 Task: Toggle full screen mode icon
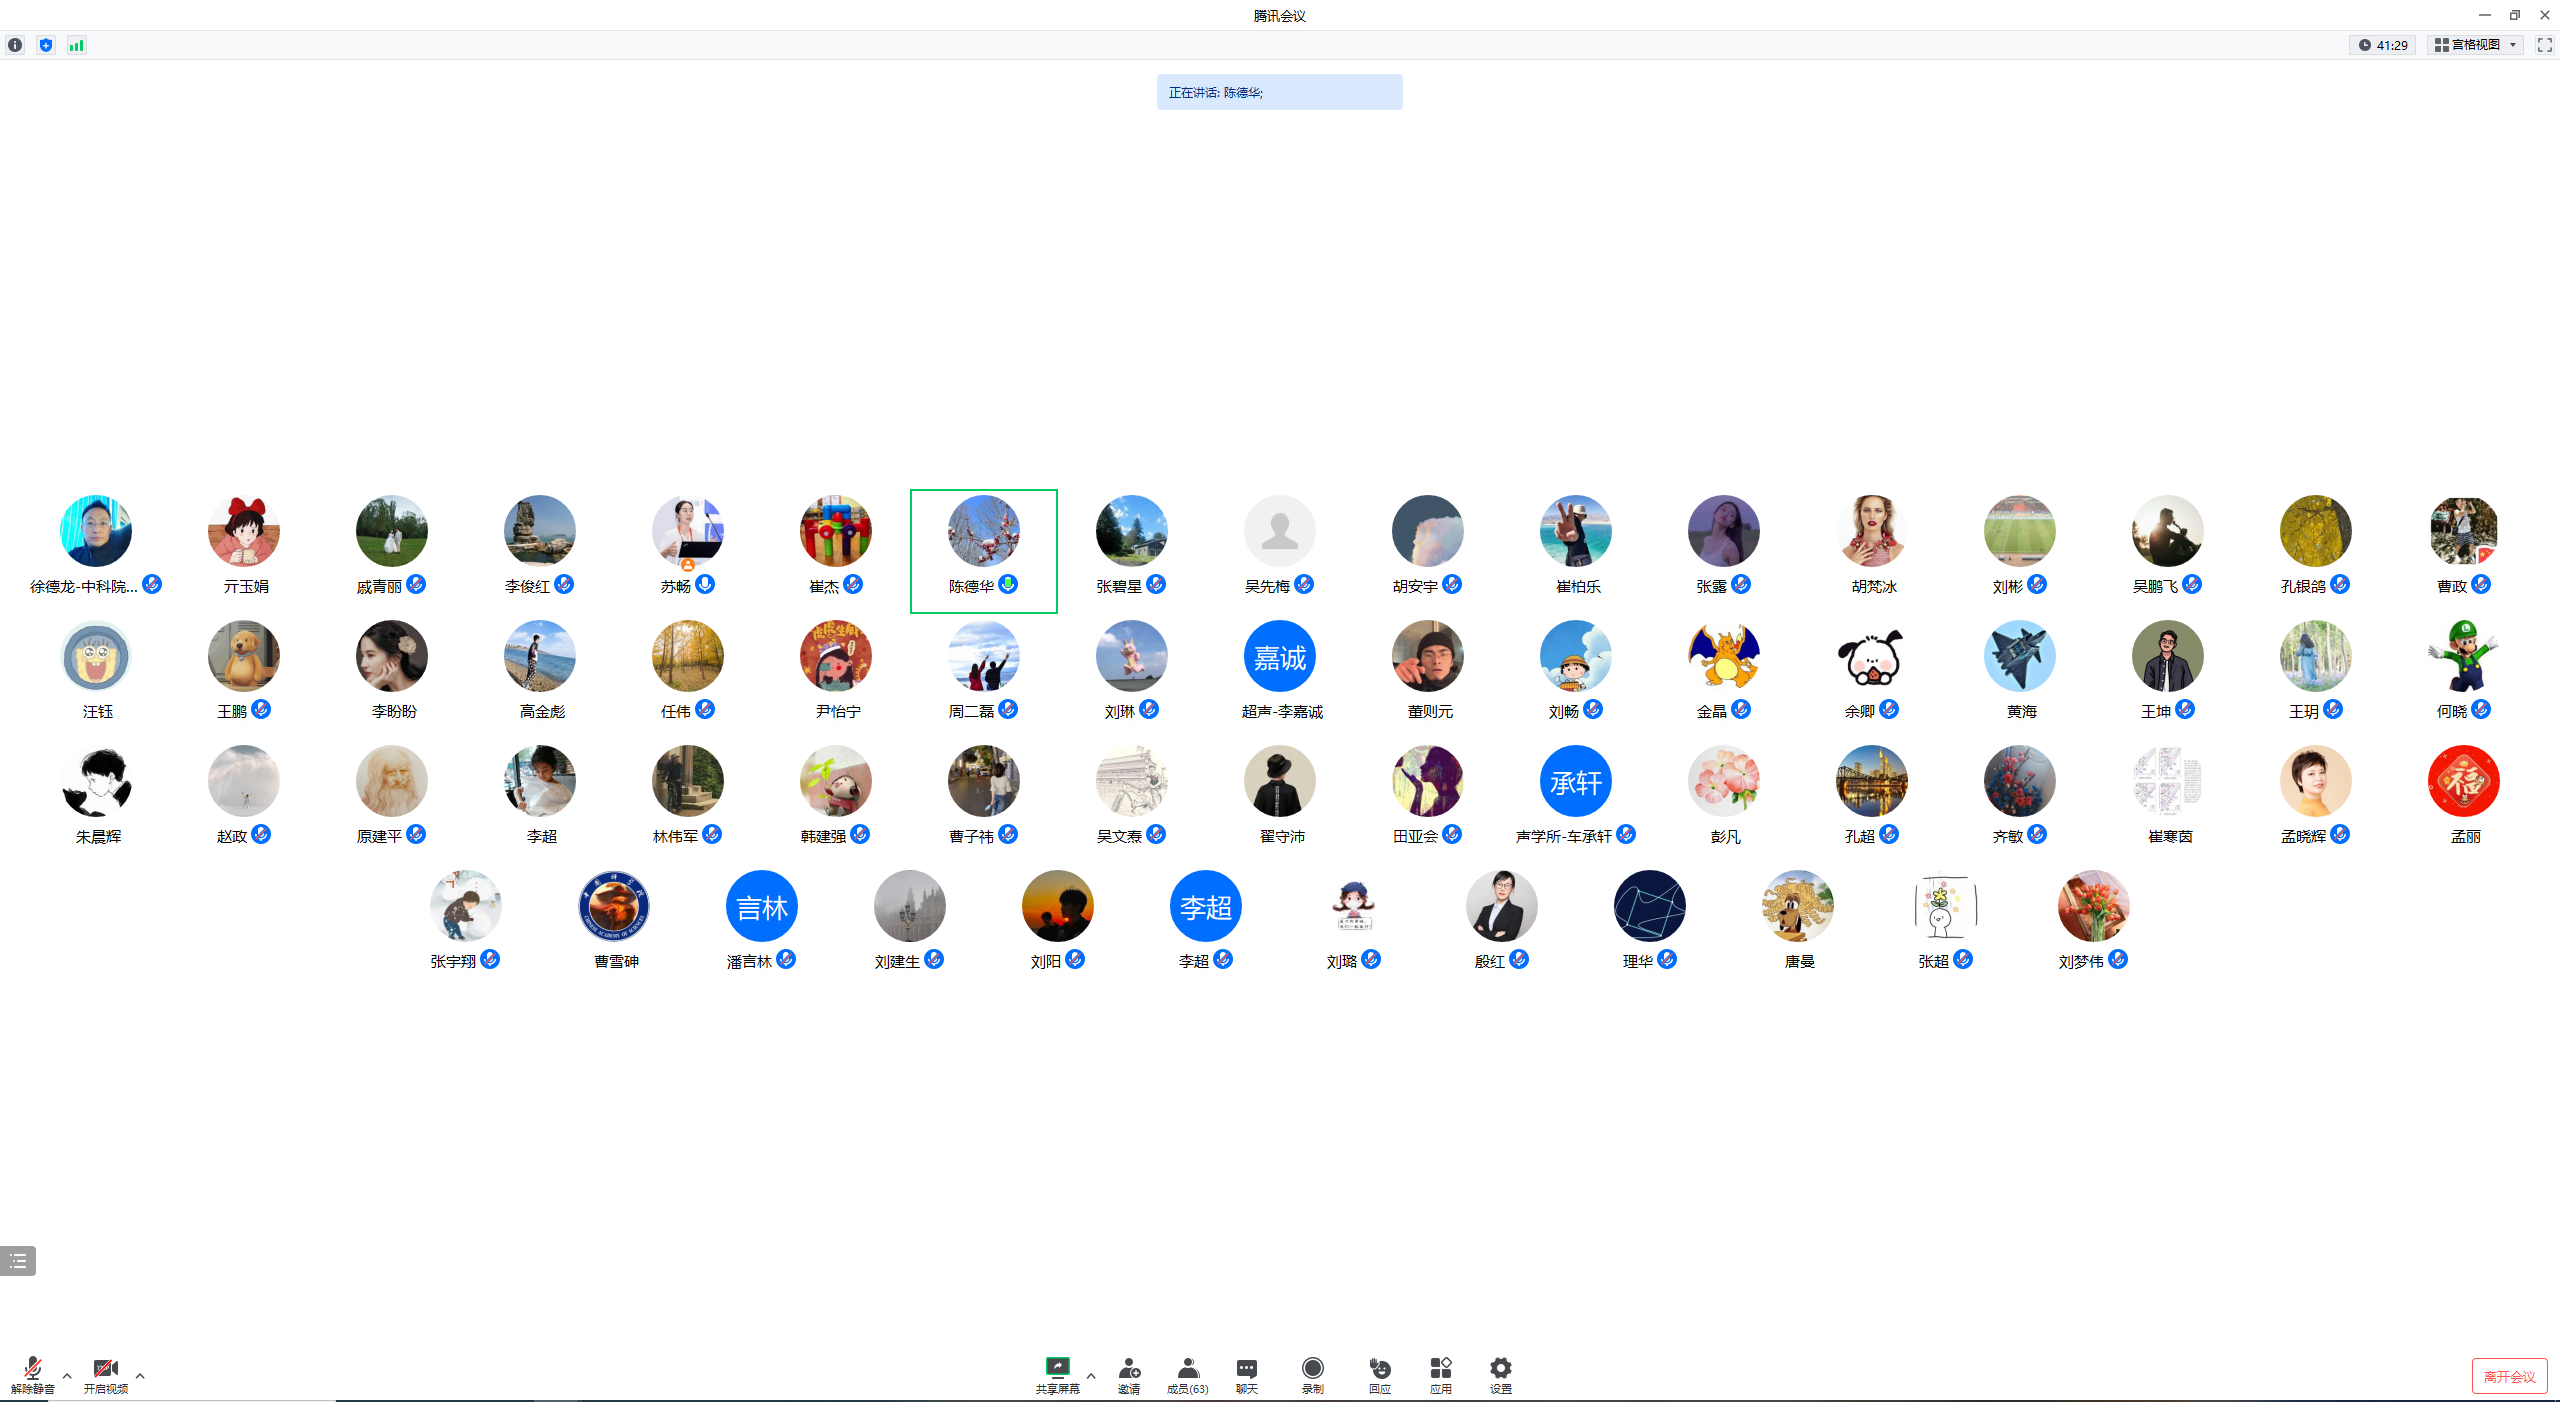coord(2544,45)
